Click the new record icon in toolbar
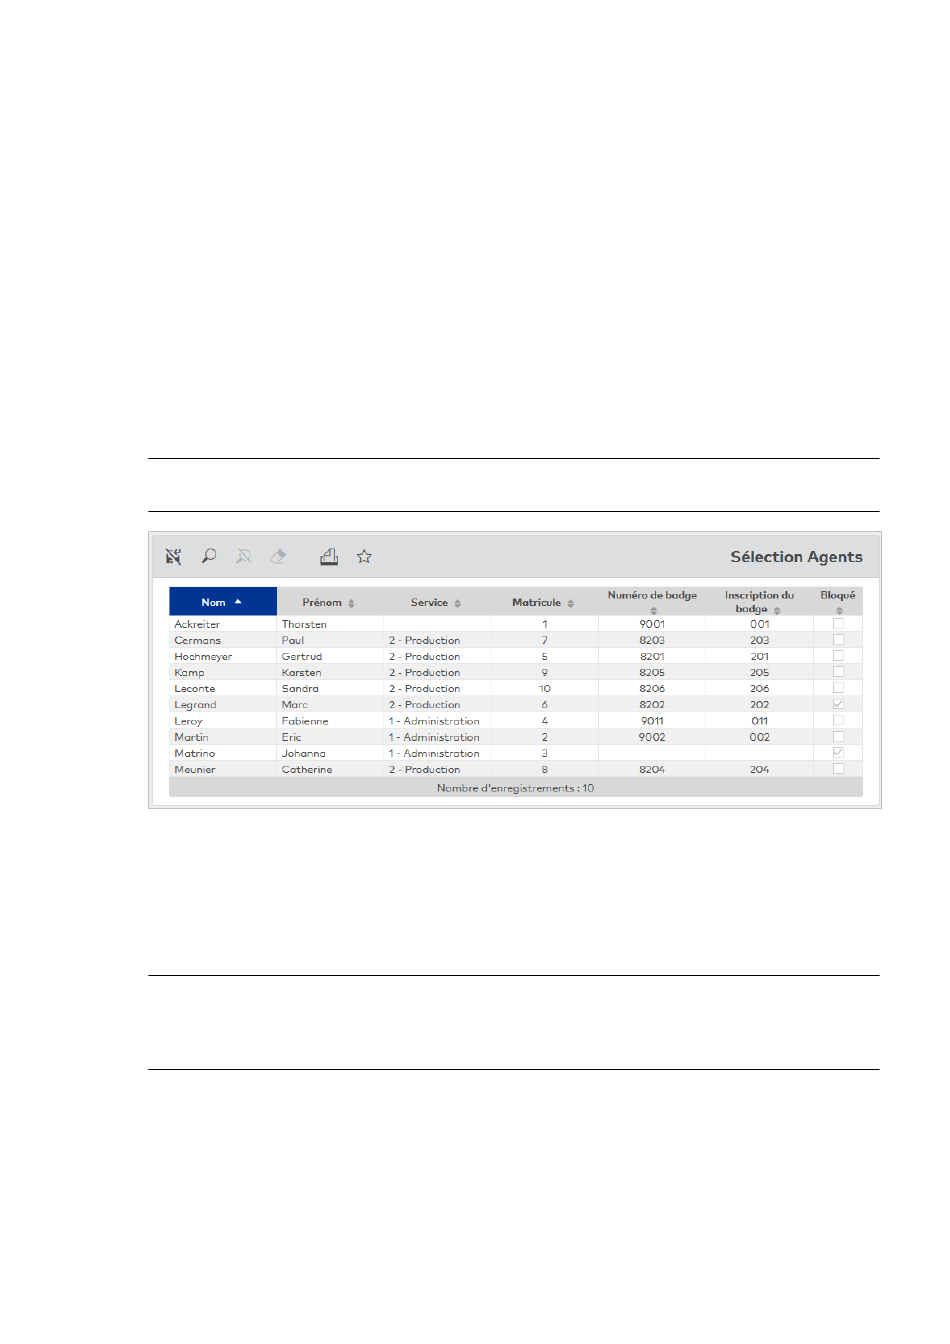The height and width of the screenshot is (1344, 950). 174,557
